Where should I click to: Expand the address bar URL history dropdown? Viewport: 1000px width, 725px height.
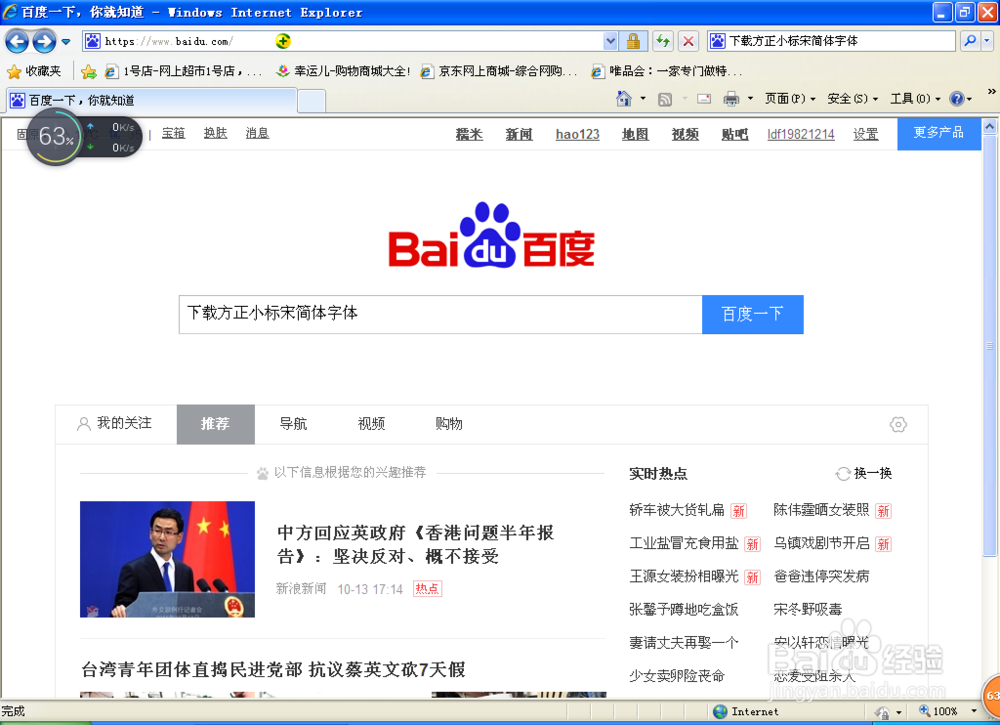click(610, 41)
